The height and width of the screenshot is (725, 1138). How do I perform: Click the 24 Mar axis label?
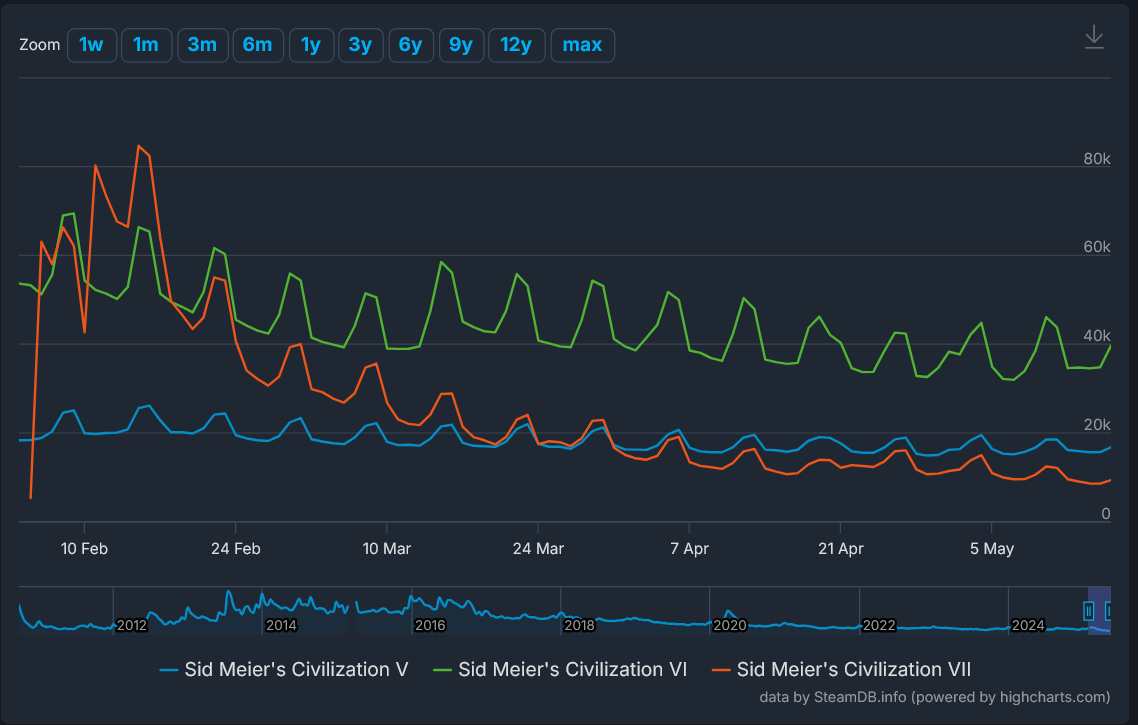click(538, 549)
